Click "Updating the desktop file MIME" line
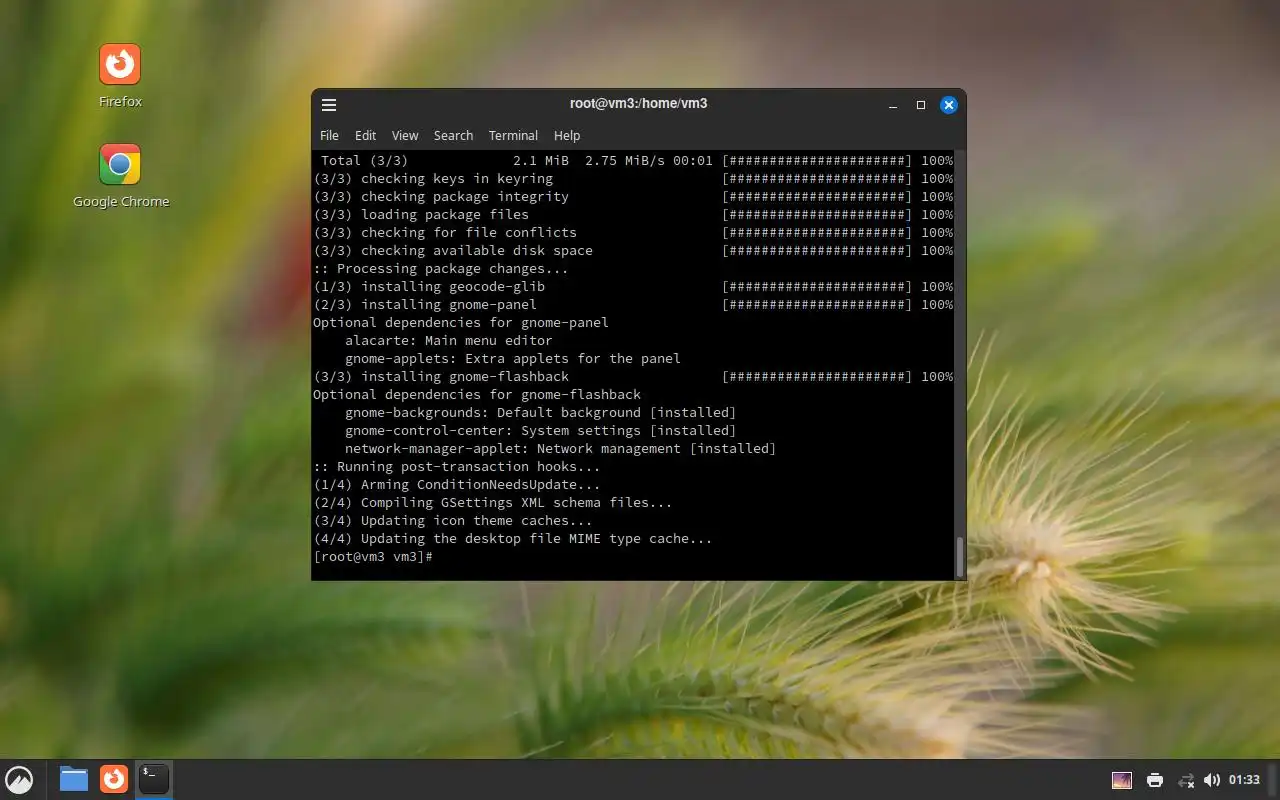1280x800 pixels. (513, 539)
